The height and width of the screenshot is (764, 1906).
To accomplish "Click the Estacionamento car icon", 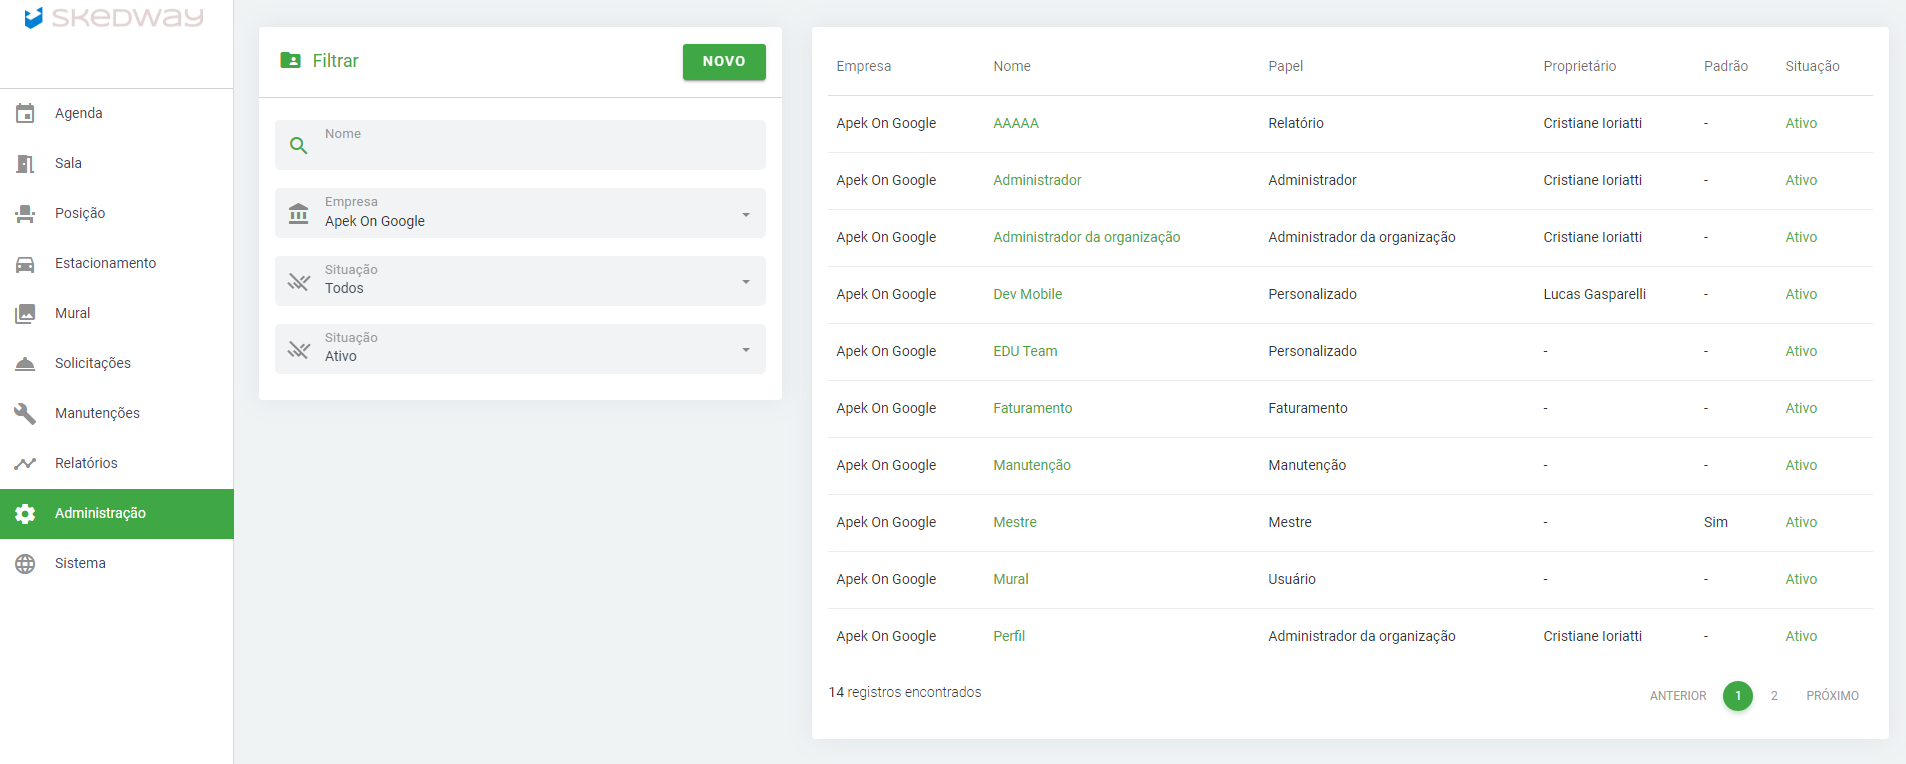I will click(26, 264).
